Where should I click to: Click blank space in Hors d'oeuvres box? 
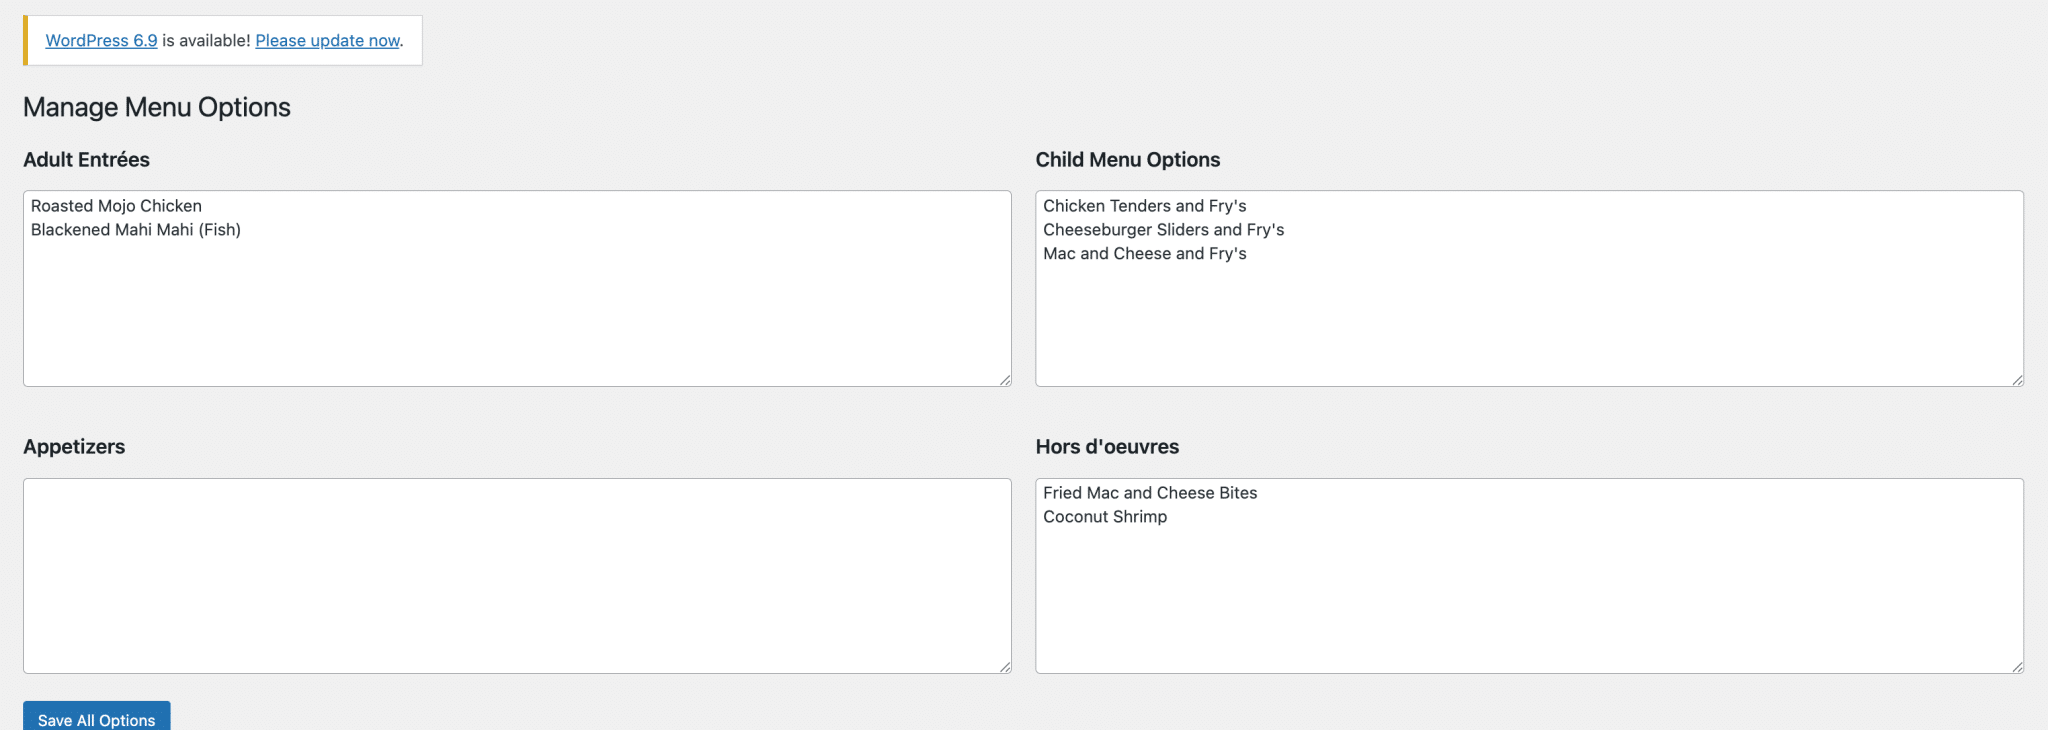pyautogui.click(x=1529, y=600)
